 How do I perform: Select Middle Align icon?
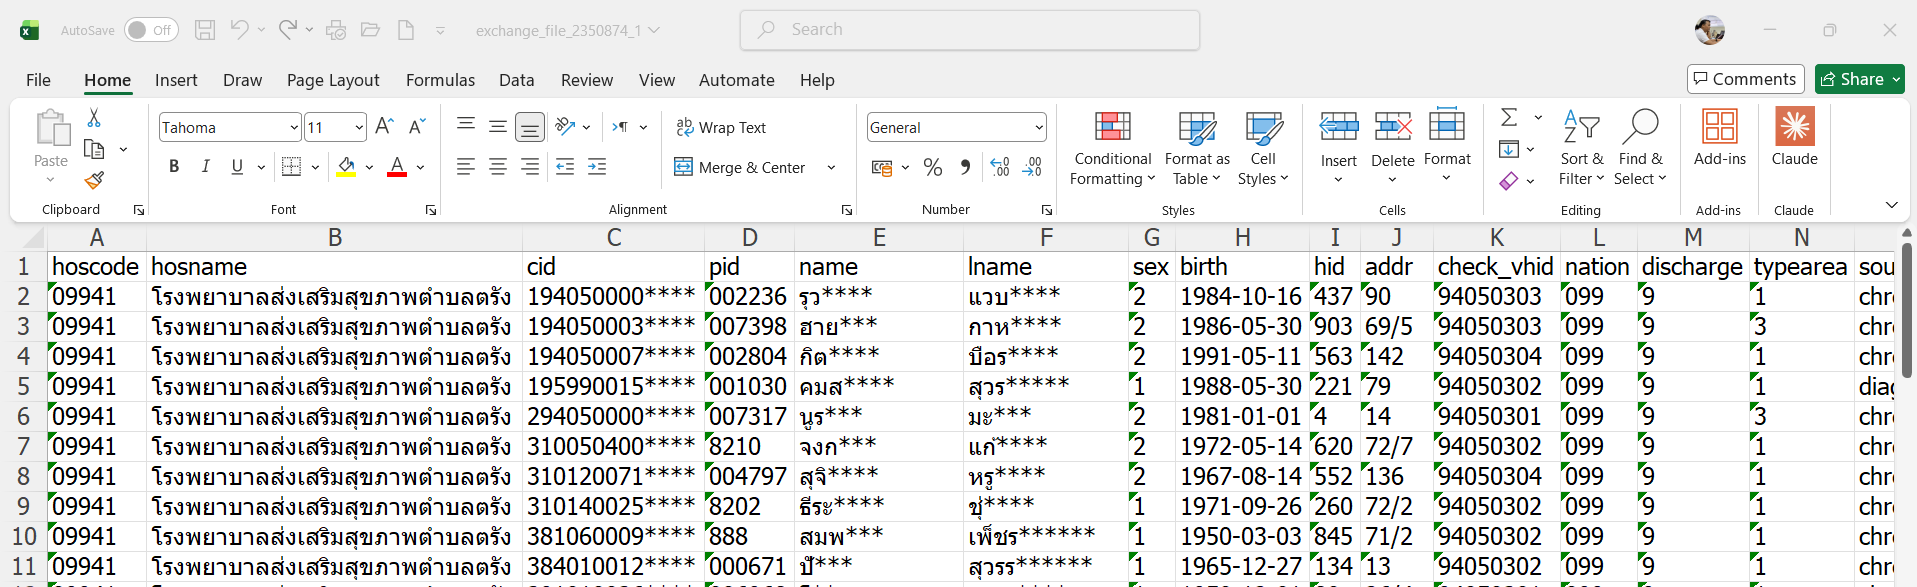coord(497,127)
